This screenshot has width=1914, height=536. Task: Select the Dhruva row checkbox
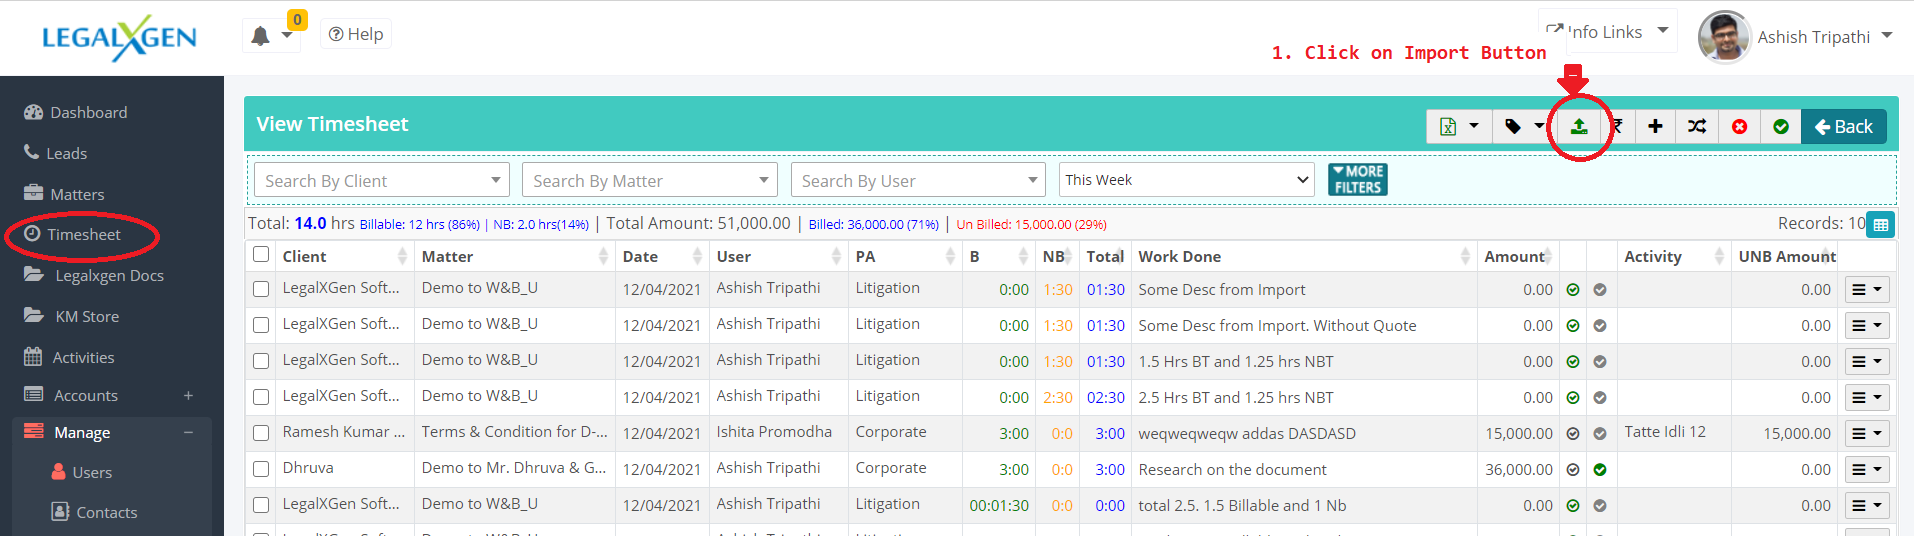pyautogui.click(x=261, y=469)
